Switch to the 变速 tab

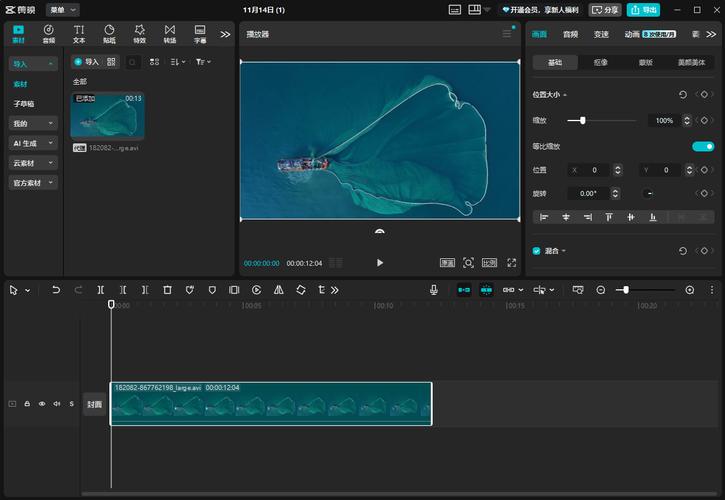[x=600, y=34]
